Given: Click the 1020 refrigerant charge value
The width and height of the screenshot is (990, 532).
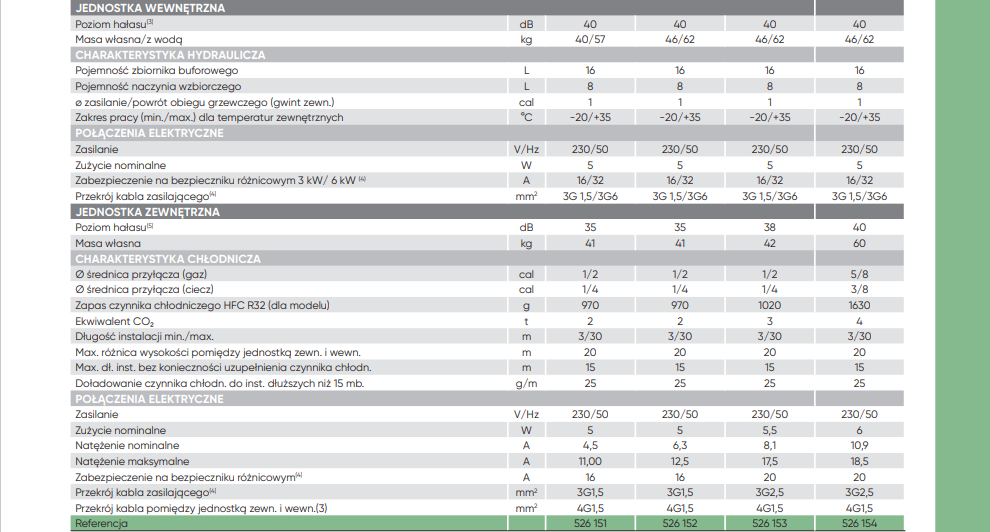Looking at the screenshot, I should pyautogui.click(x=769, y=305).
